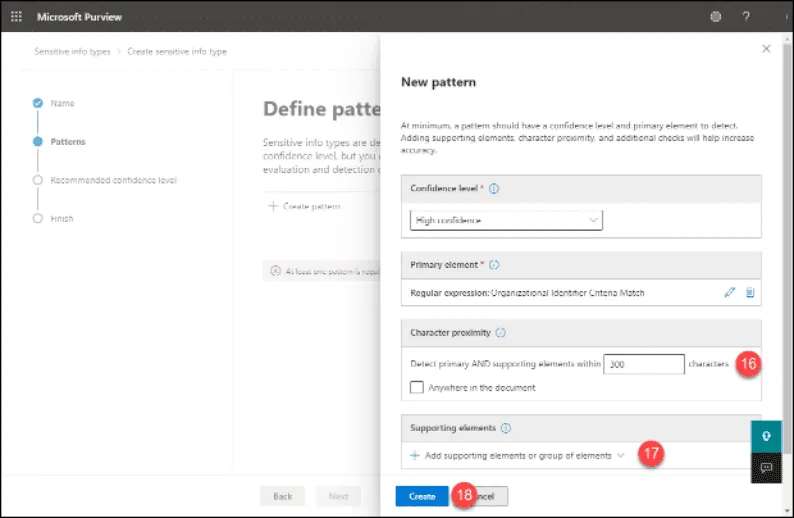Open the teal lightbulb help widget

click(767, 436)
